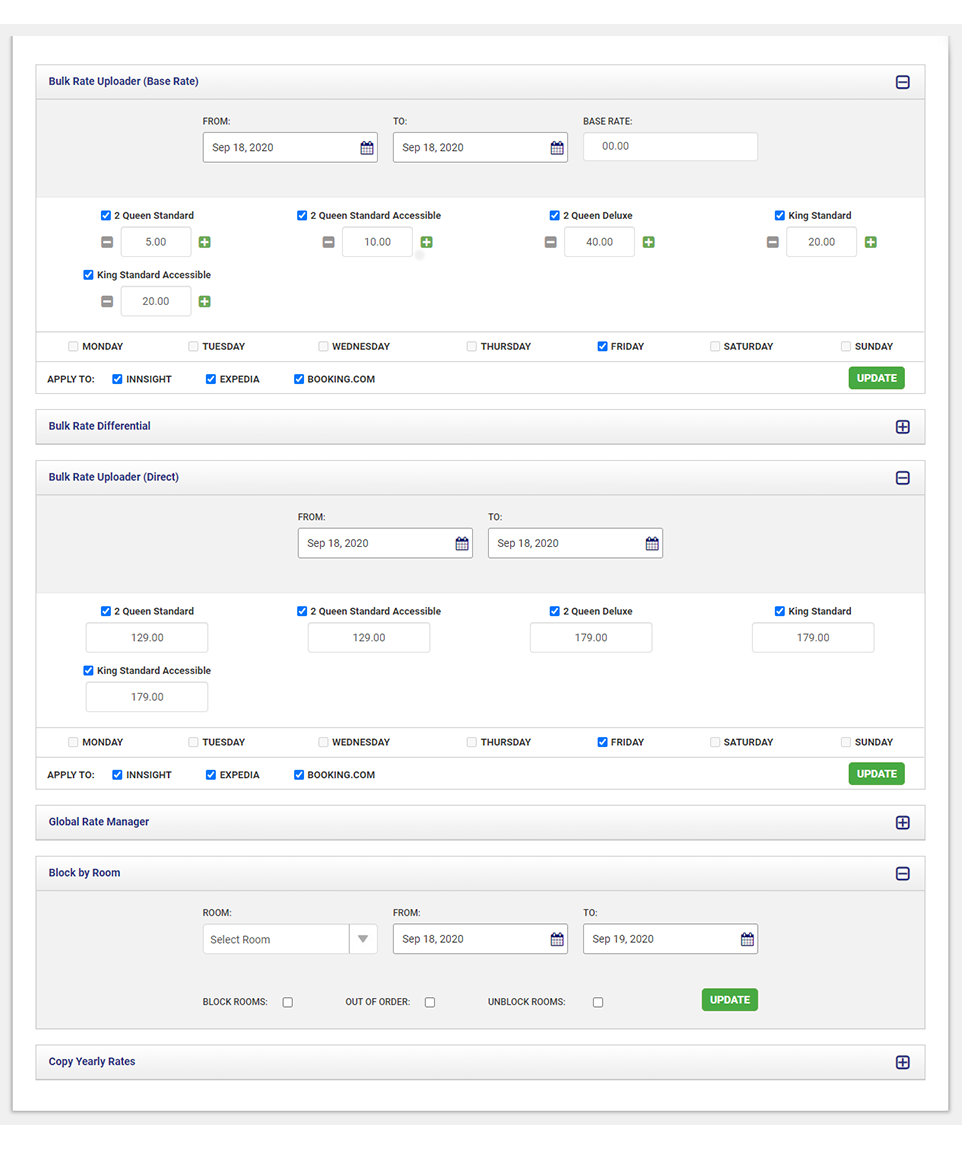Uncheck EXPEDIA in Base Rate apply-to row
Screen dimensions: 962x1152
tap(211, 379)
